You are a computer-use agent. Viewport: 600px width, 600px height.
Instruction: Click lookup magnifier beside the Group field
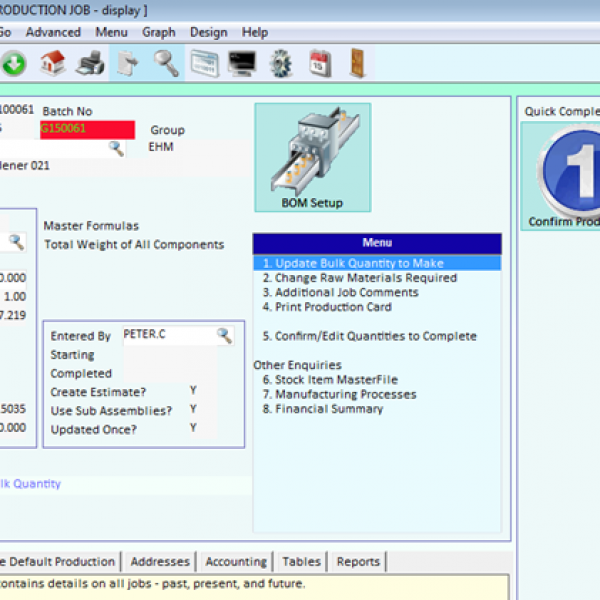116,148
